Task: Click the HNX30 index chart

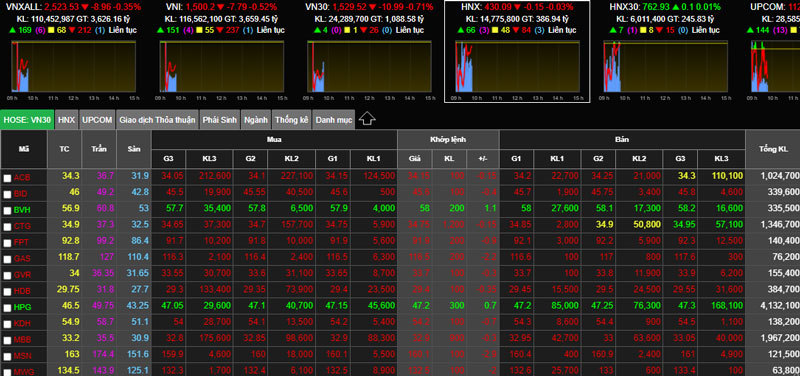Action: [665, 66]
